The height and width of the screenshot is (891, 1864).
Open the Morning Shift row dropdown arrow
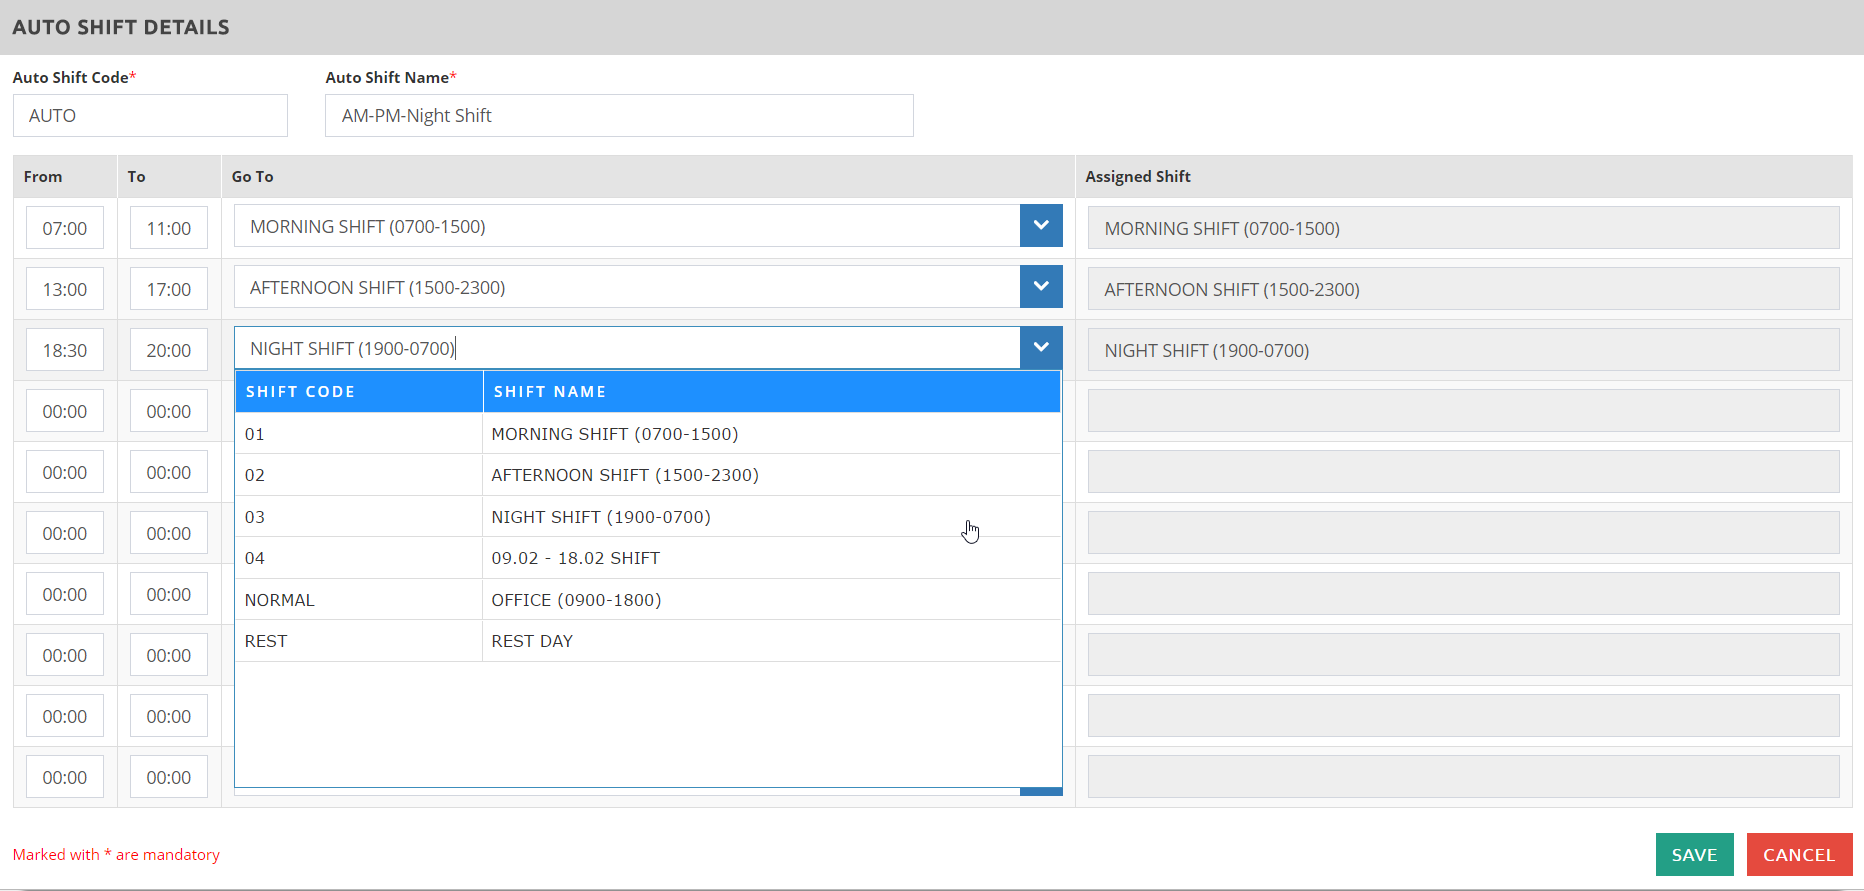(x=1040, y=226)
